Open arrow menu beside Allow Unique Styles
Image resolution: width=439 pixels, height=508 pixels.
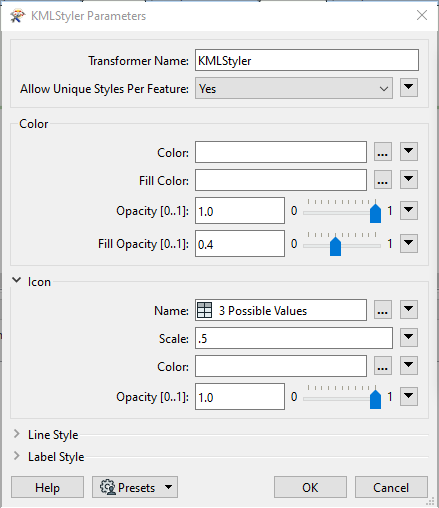(409, 87)
